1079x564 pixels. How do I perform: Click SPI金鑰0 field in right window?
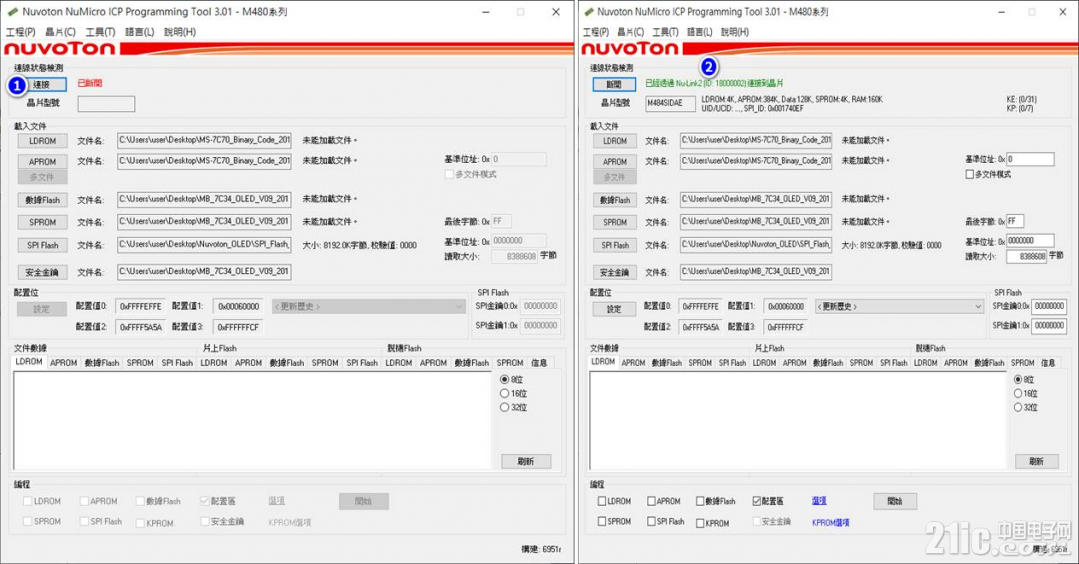(x=1049, y=306)
